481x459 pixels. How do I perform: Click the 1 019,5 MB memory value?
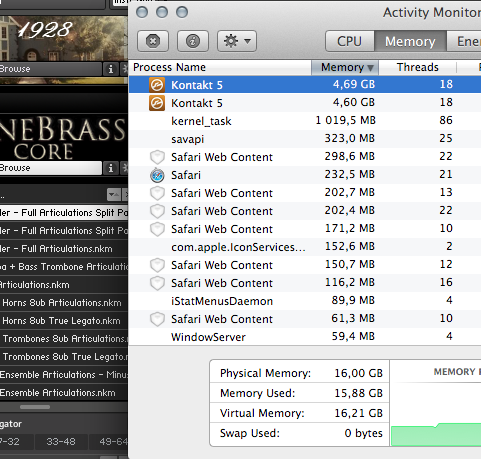pyautogui.click(x=345, y=120)
